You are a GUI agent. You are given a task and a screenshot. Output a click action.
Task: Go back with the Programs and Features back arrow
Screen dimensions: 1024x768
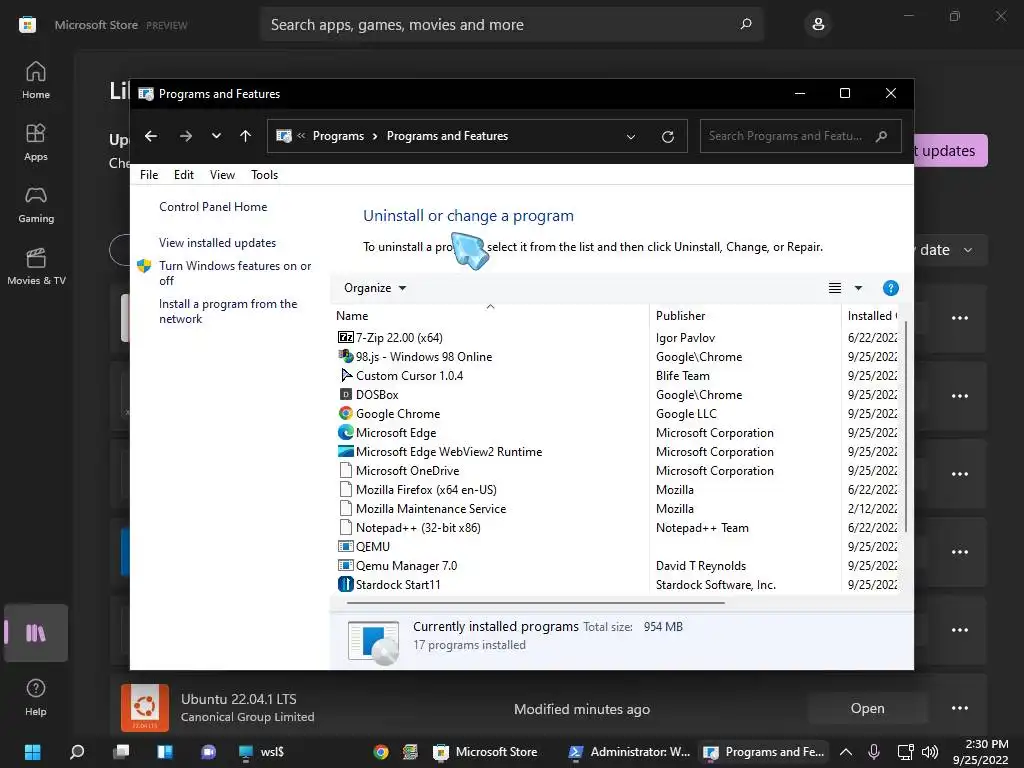click(x=151, y=136)
